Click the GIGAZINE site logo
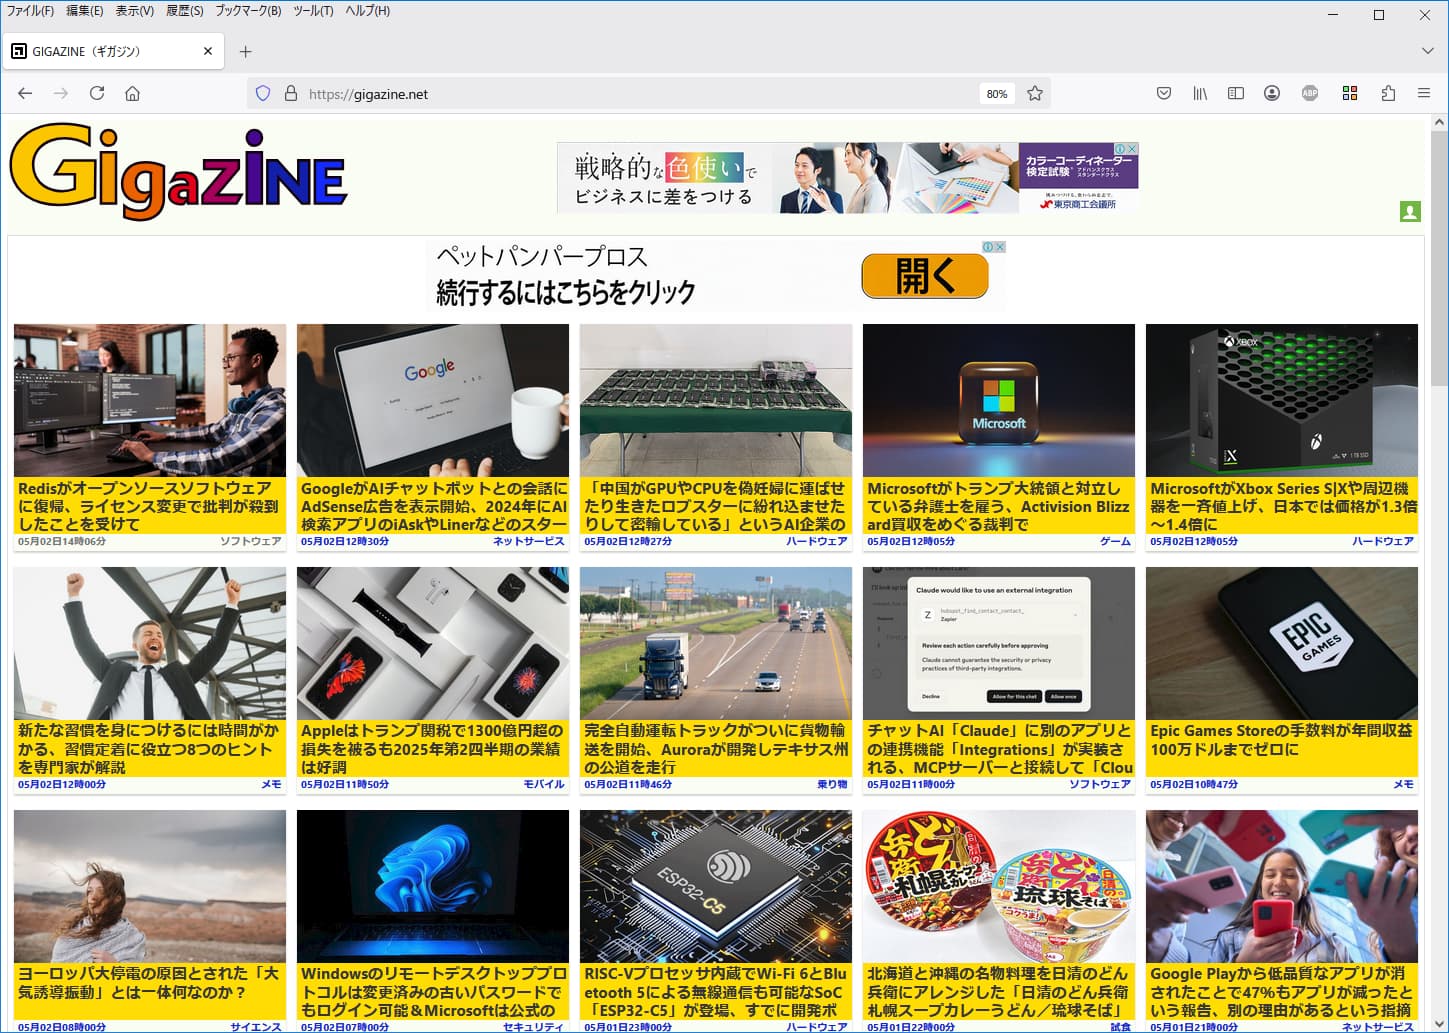Viewport: 1449px width, 1033px height. pyautogui.click(x=178, y=172)
